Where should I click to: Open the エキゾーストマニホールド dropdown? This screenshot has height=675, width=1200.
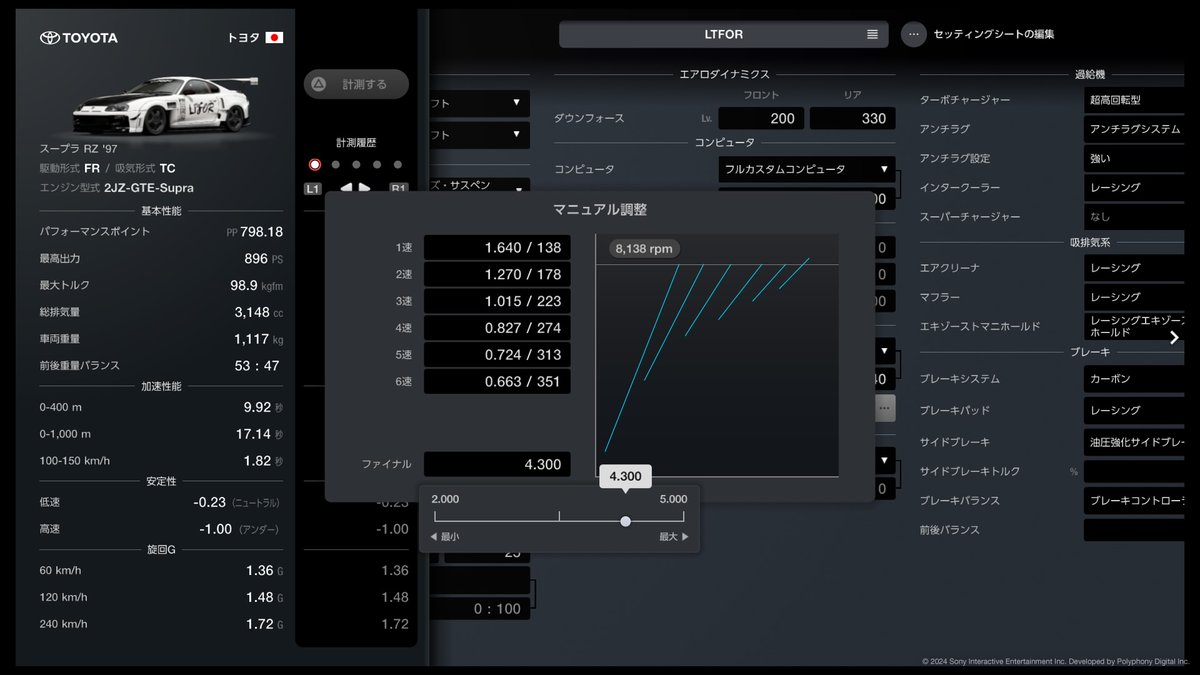click(1134, 326)
